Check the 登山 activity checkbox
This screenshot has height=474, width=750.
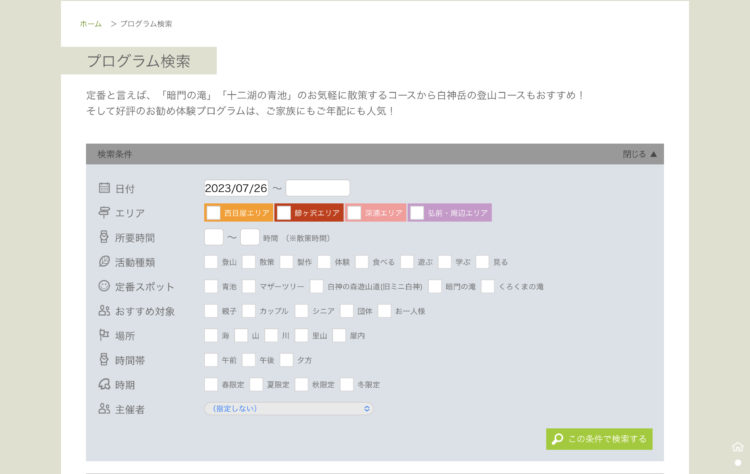tap(211, 262)
